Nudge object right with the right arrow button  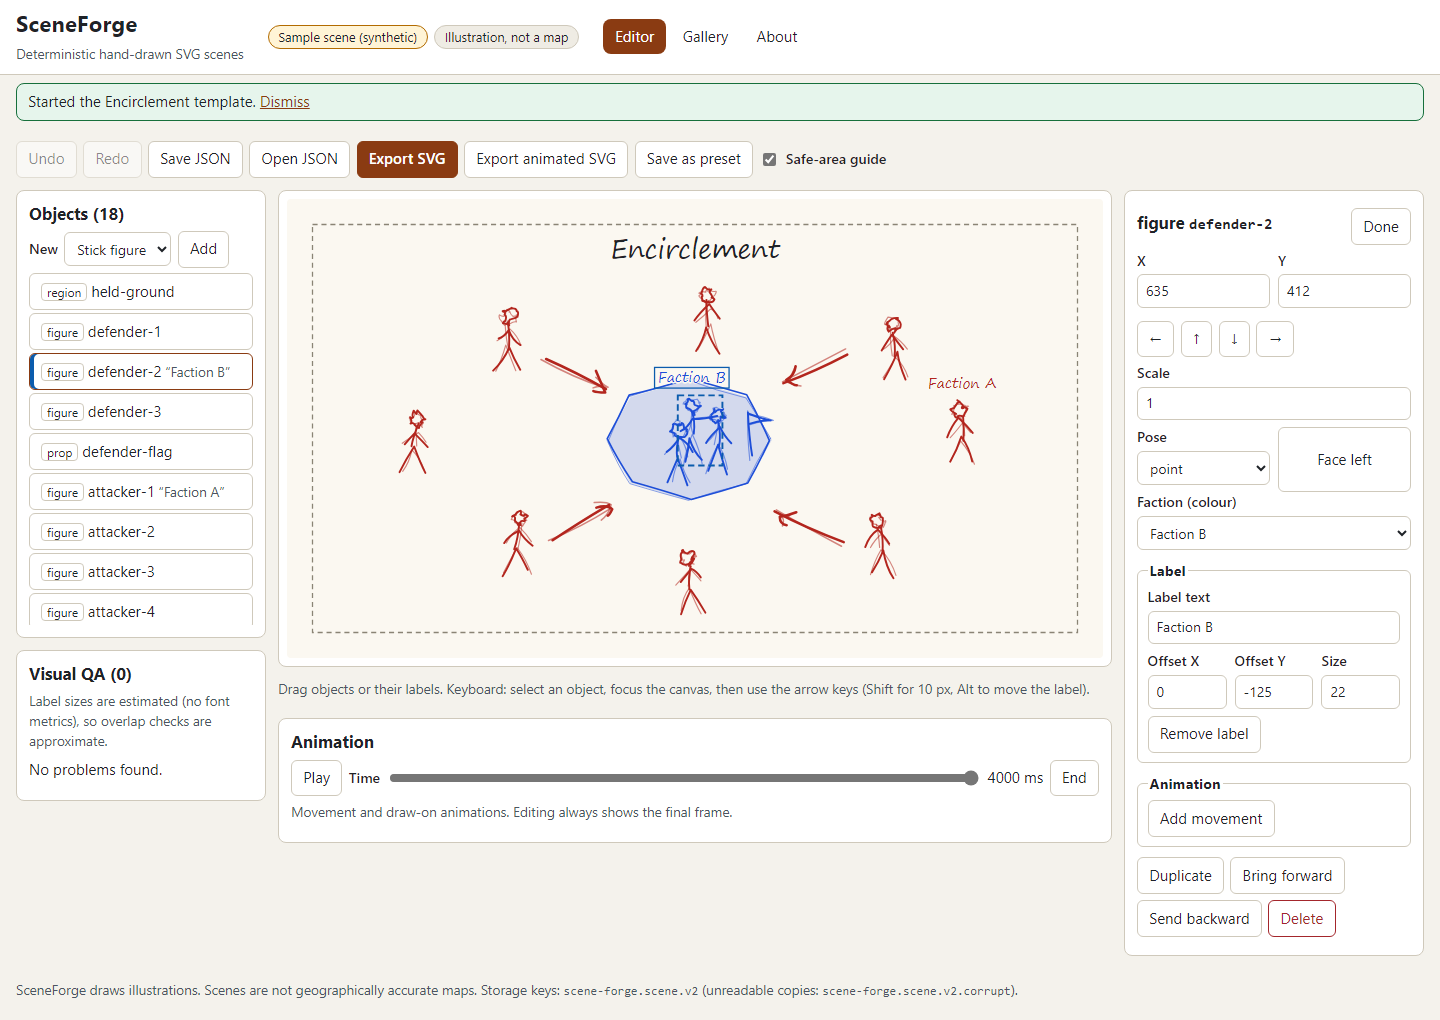1275,339
